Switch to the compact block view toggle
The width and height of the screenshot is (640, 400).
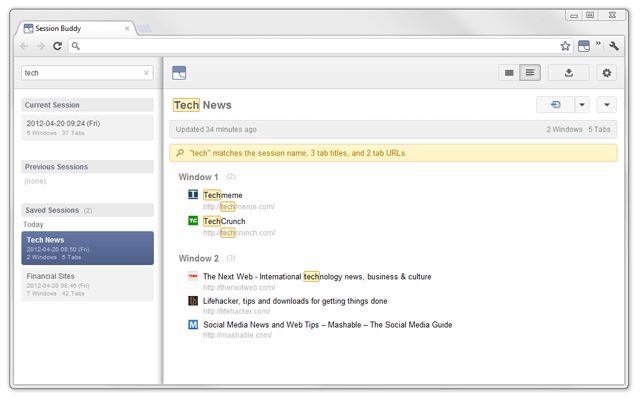509,73
